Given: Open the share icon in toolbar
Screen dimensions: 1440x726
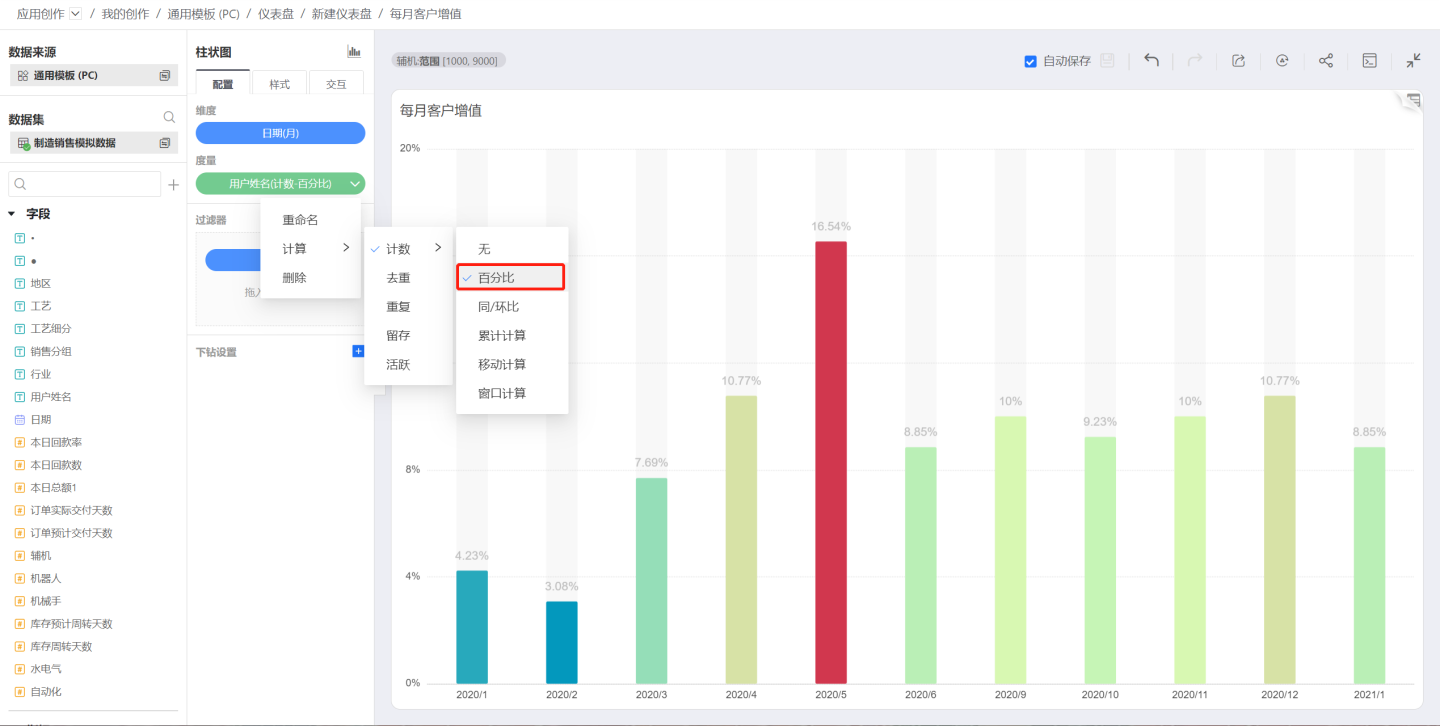Looking at the screenshot, I should pyautogui.click(x=1326, y=61).
